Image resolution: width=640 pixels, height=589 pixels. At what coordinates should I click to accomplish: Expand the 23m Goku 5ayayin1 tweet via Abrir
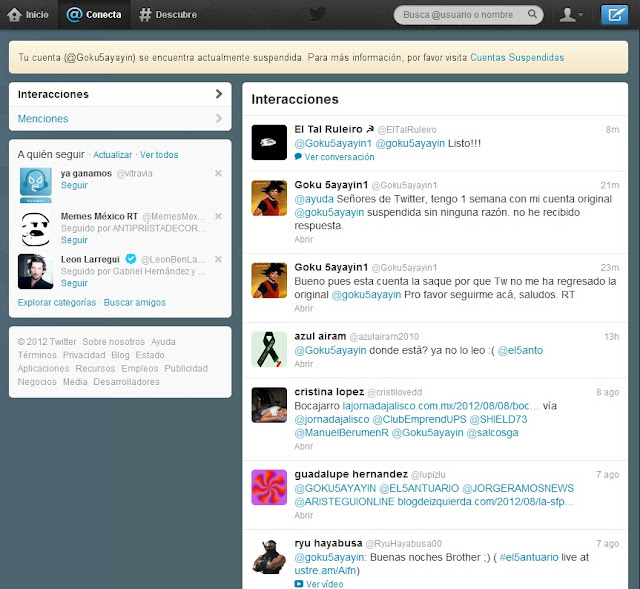pyautogui.click(x=304, y=309)
